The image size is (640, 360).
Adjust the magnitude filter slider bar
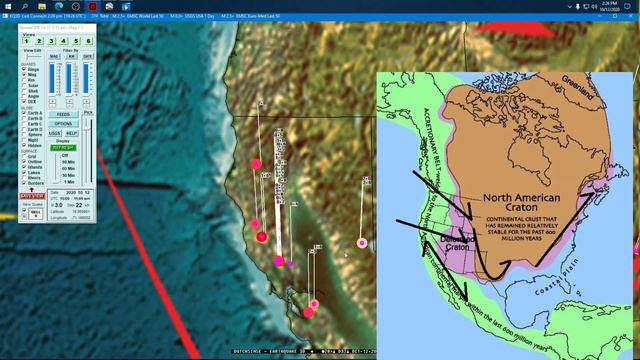52,78
